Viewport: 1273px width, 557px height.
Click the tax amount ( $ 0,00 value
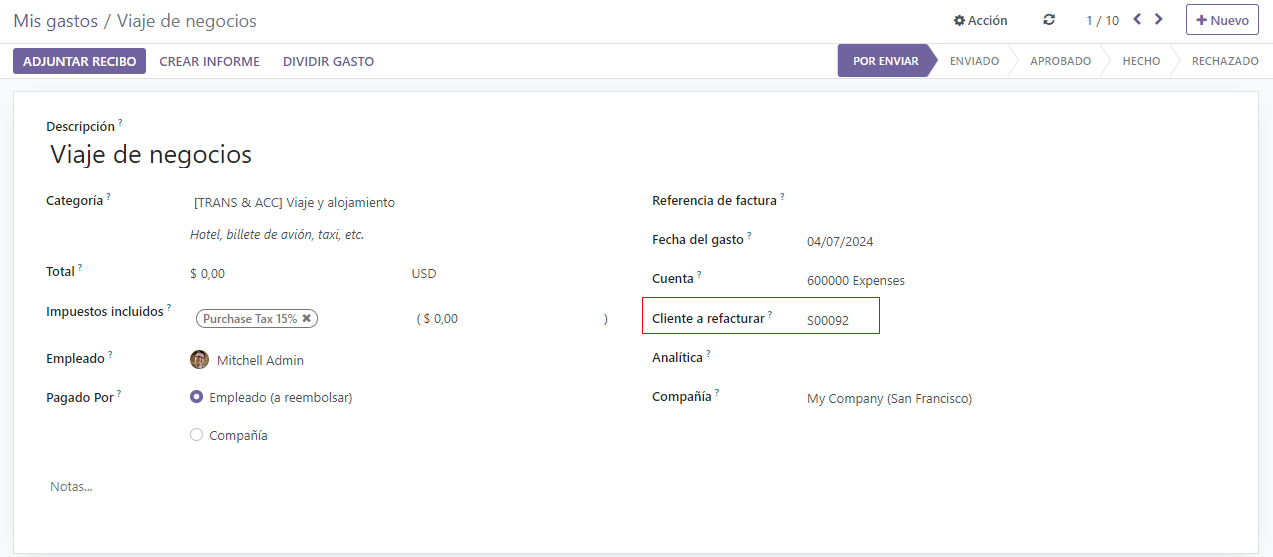pyautogui.click(x=440, y=319)
